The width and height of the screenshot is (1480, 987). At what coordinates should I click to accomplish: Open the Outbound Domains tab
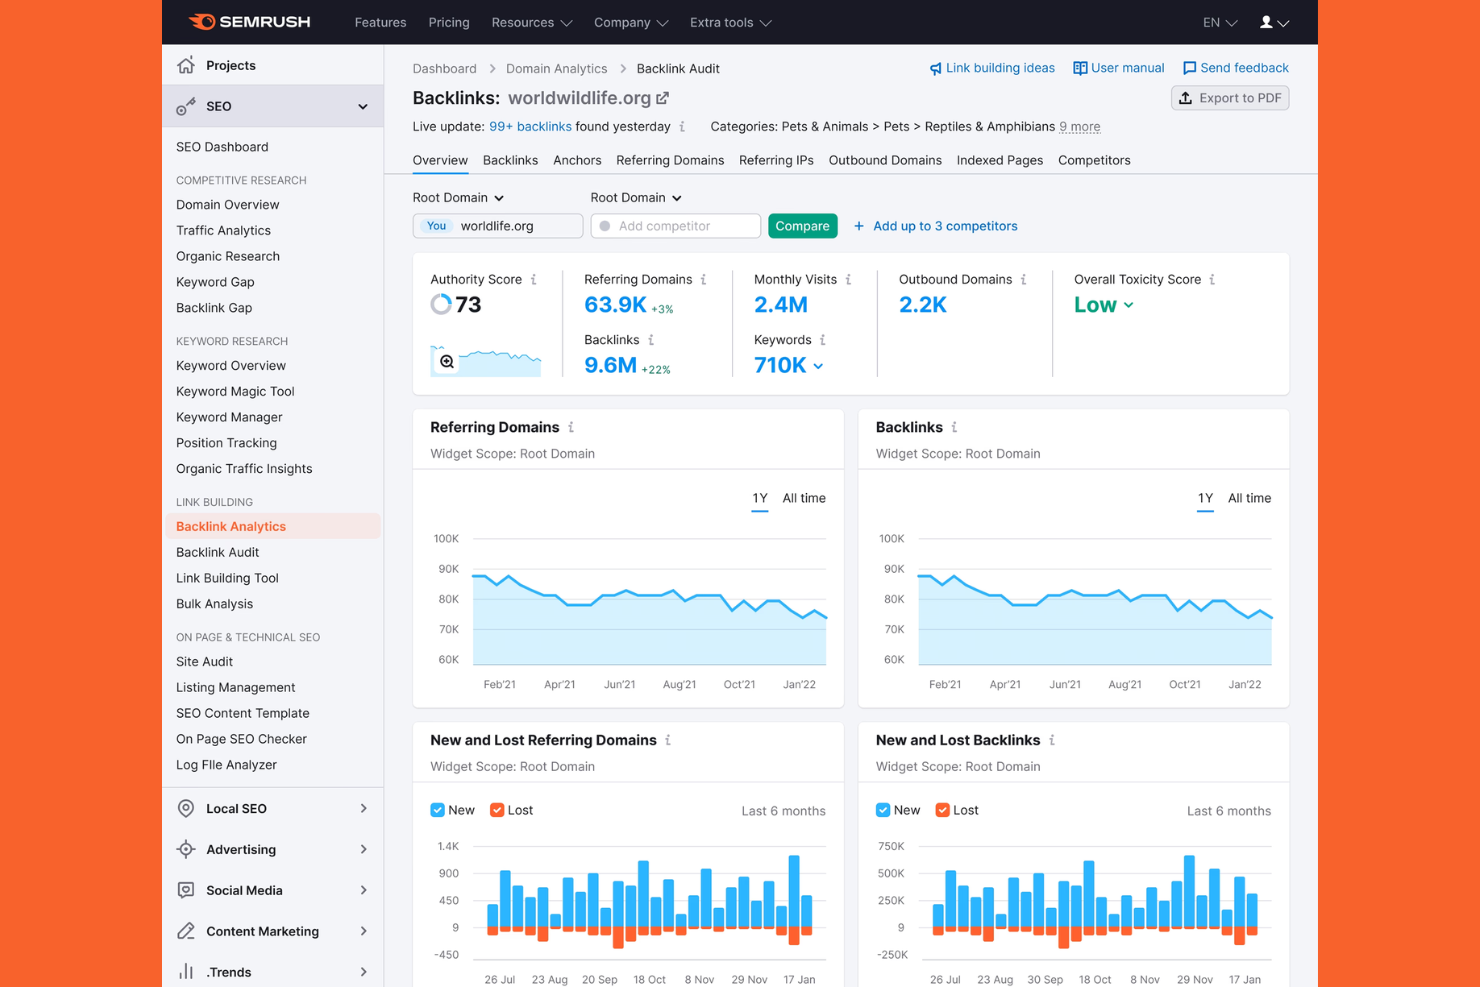point(885,160)
